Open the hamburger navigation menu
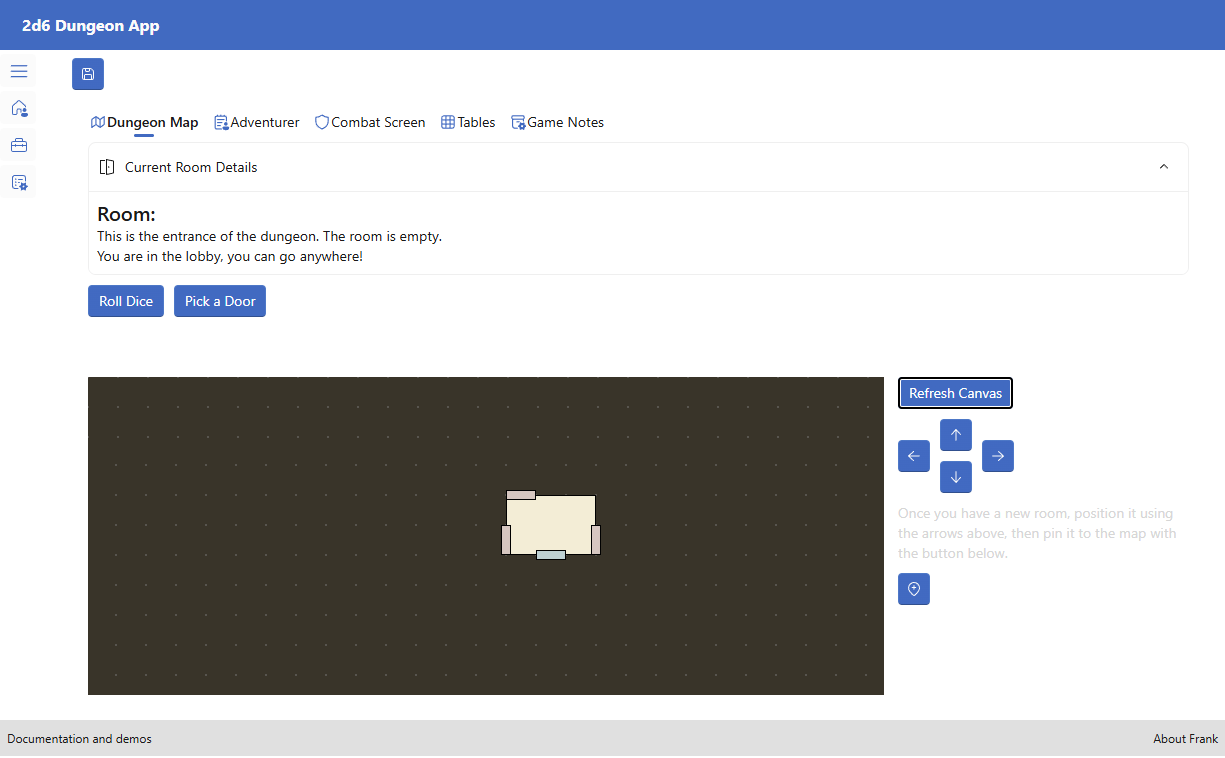 19,71
